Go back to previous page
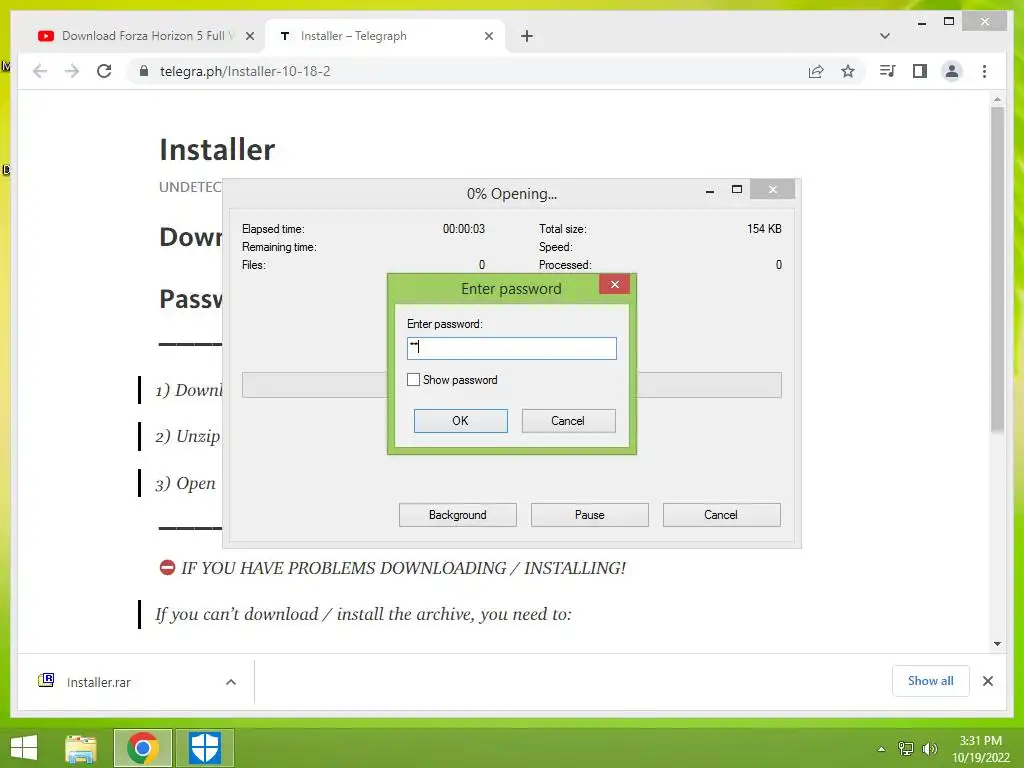This screenshot has height=768, width=1024. (x=40, y=71)
